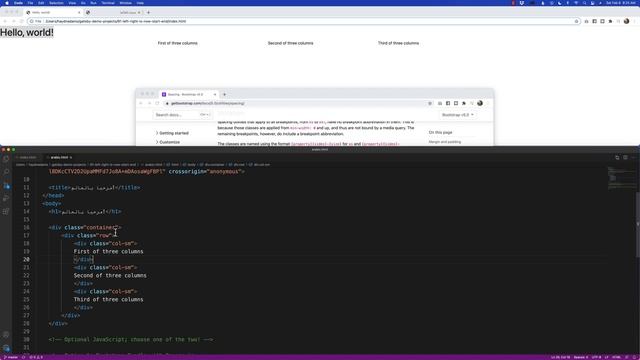This screenshot has width=640, height=360.
Task: Bookmark the page with the star icon in top Chrome
Action: [576, 21]
